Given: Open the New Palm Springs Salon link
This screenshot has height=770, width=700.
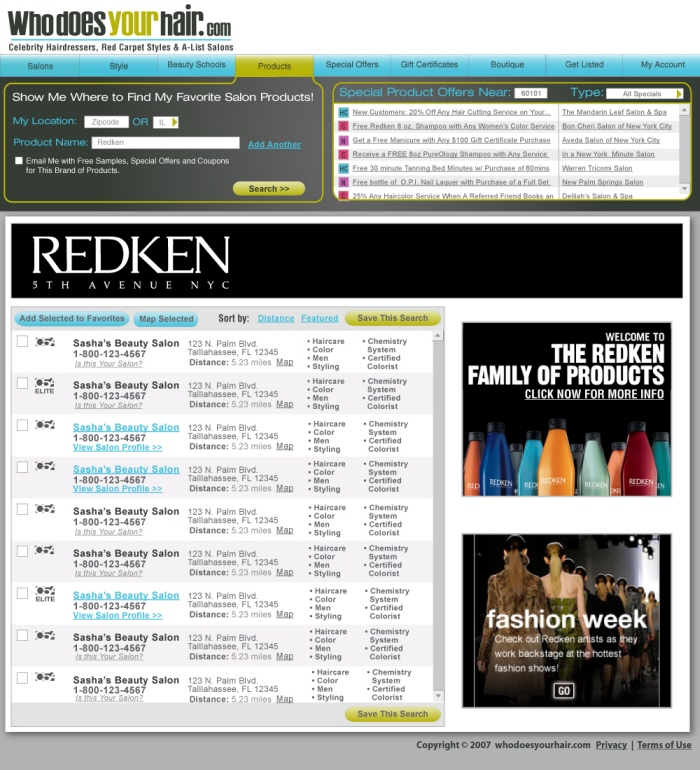Looking at the screenshot, I should tap(602, 182).
